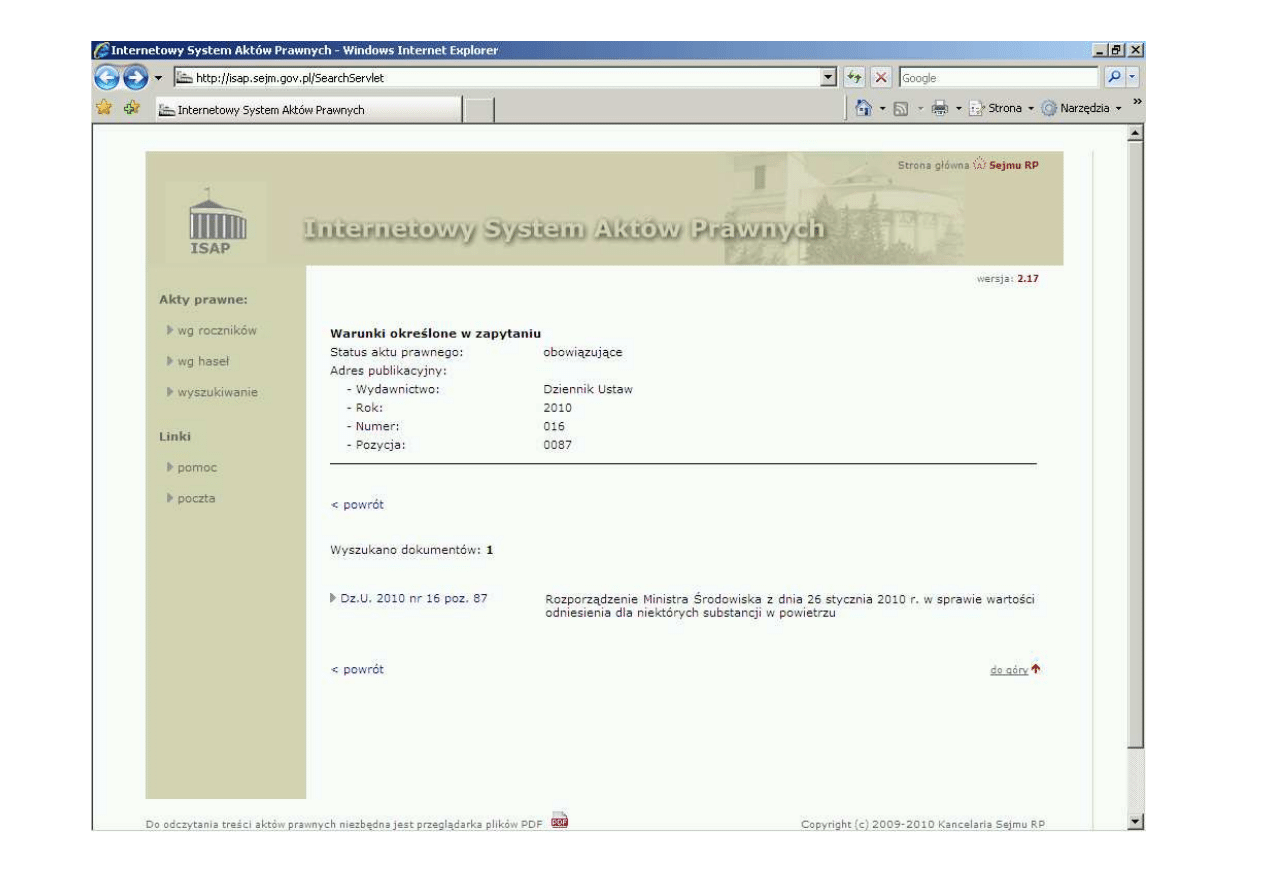Screen dimensions: 1263x893
Task: Click the upper '< powrót' link
Action: coord(357,505)
